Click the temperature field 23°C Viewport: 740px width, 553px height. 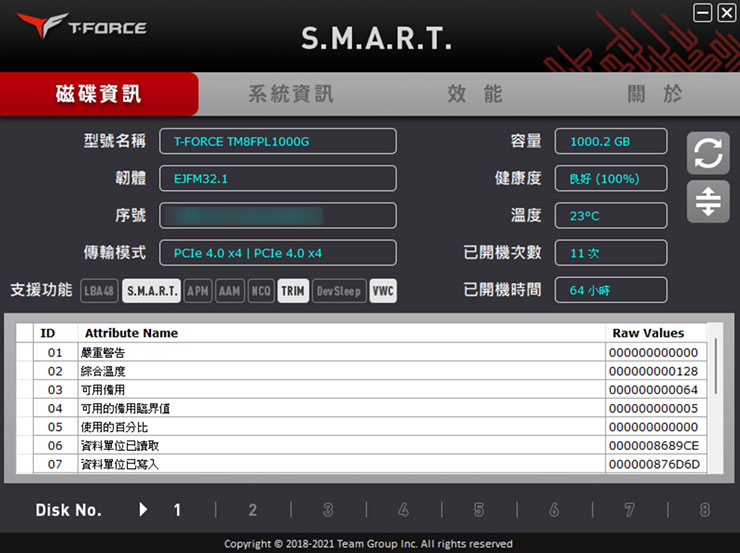tap(611, 216)
